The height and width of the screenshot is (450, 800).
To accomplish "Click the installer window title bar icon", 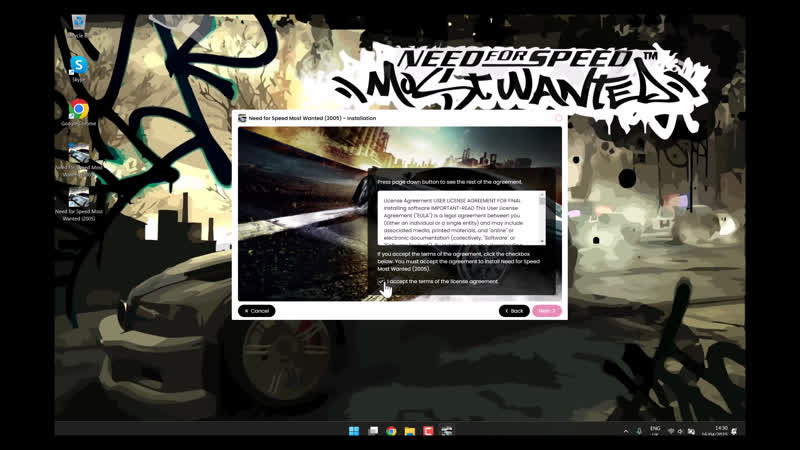I will tap(242, 118).
